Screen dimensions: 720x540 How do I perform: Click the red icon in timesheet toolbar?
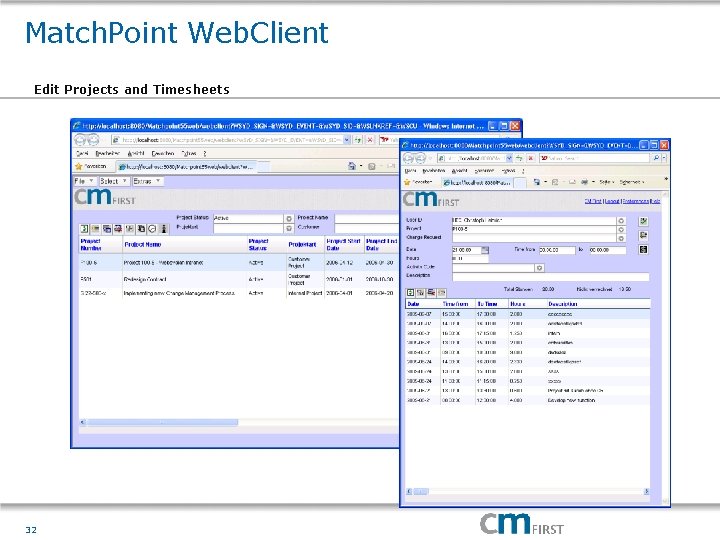(431, 292)
